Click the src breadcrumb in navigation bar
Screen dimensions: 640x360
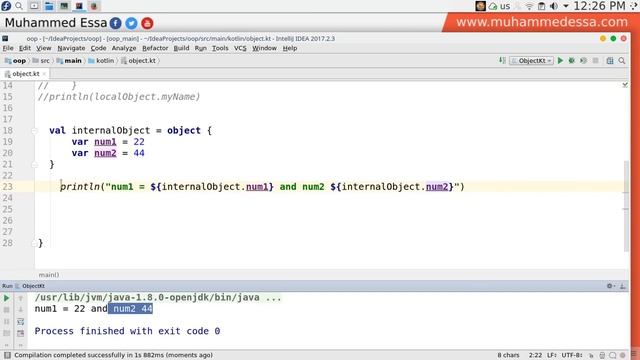coord(41,60)
